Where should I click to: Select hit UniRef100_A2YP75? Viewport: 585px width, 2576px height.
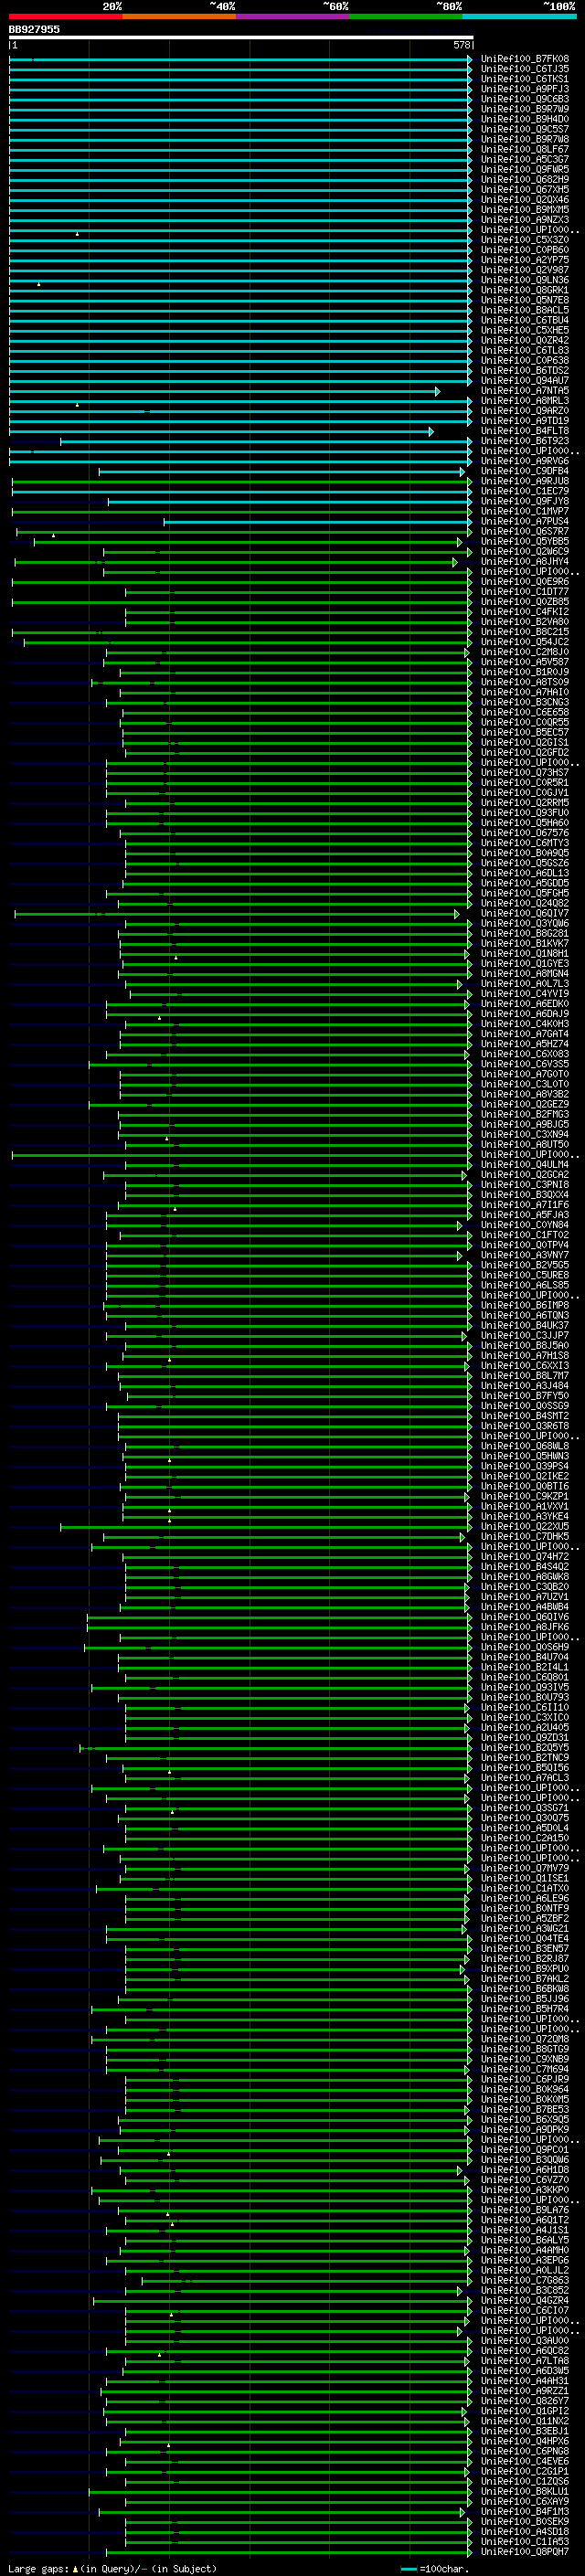pyautogui.click(x=524, y=260)
